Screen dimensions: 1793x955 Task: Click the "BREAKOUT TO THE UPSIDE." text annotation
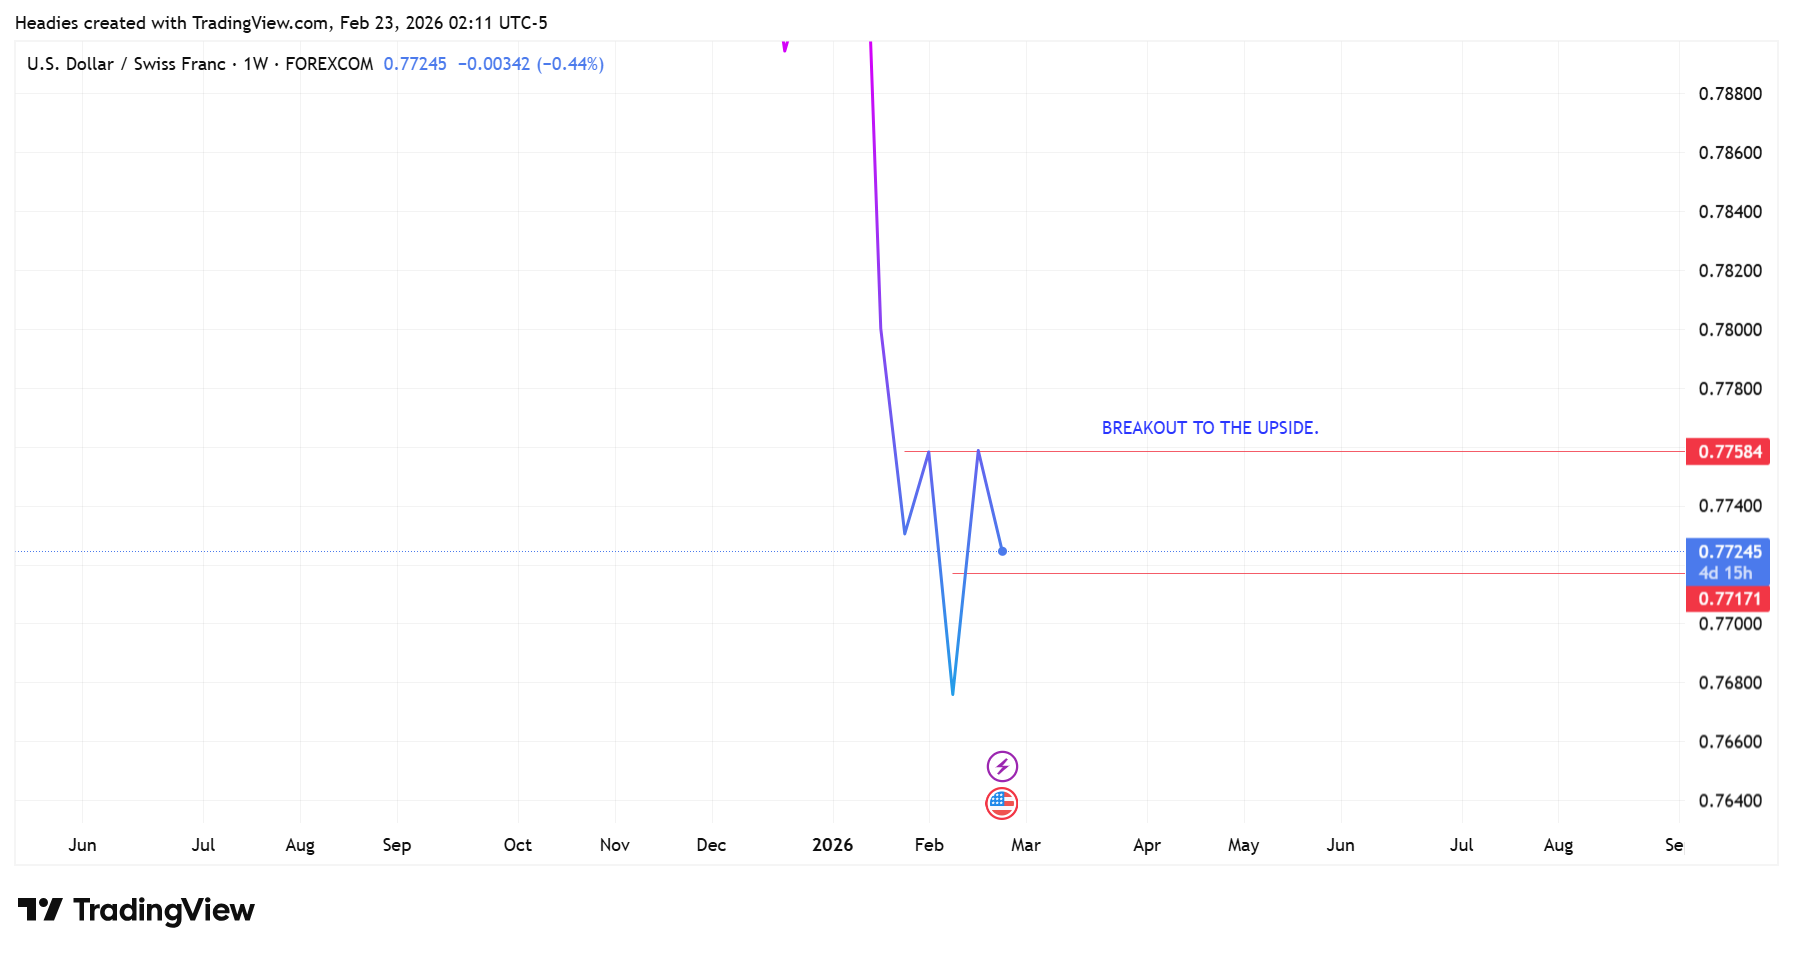point(1210,428)
